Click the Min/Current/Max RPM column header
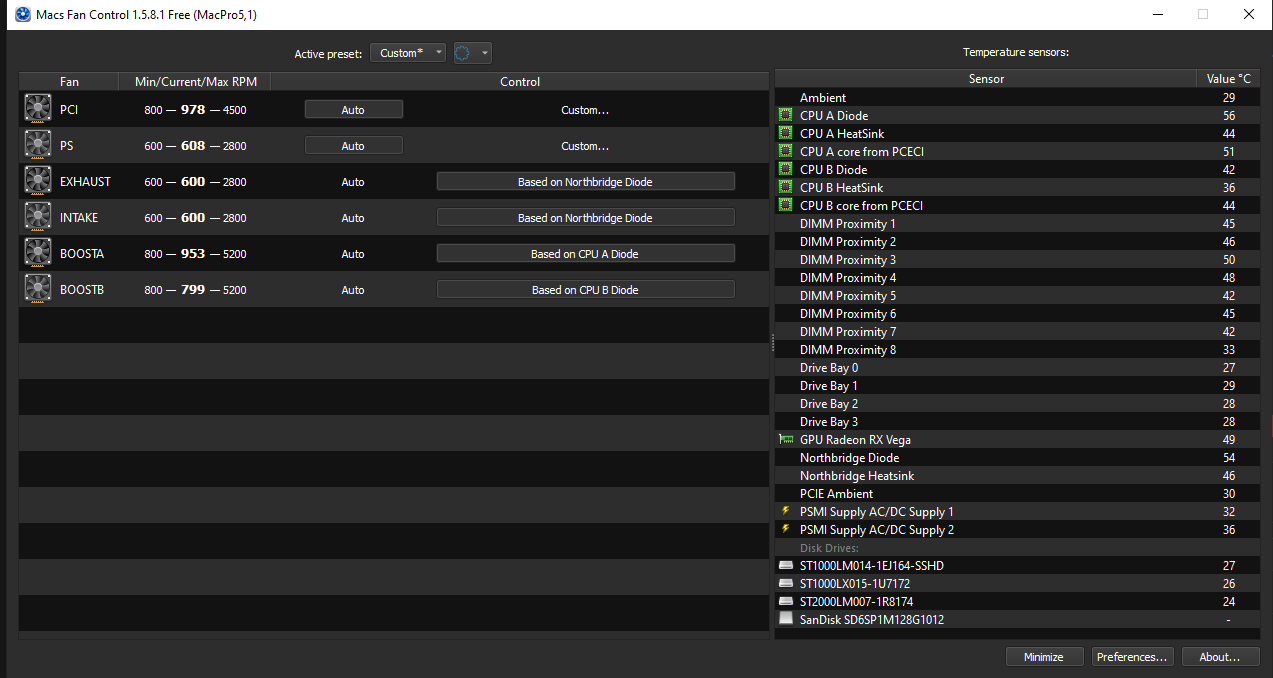This screenshot has height=678, width=1273. tap(195, 82)
